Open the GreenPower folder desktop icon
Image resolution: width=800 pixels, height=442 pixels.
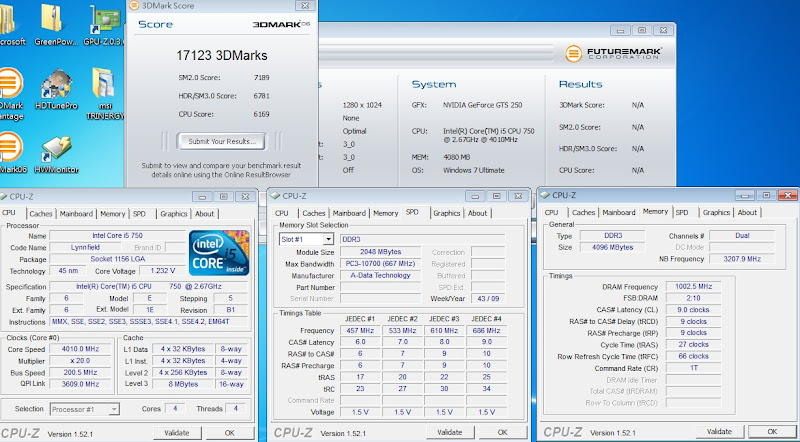(x=56, y=24)
